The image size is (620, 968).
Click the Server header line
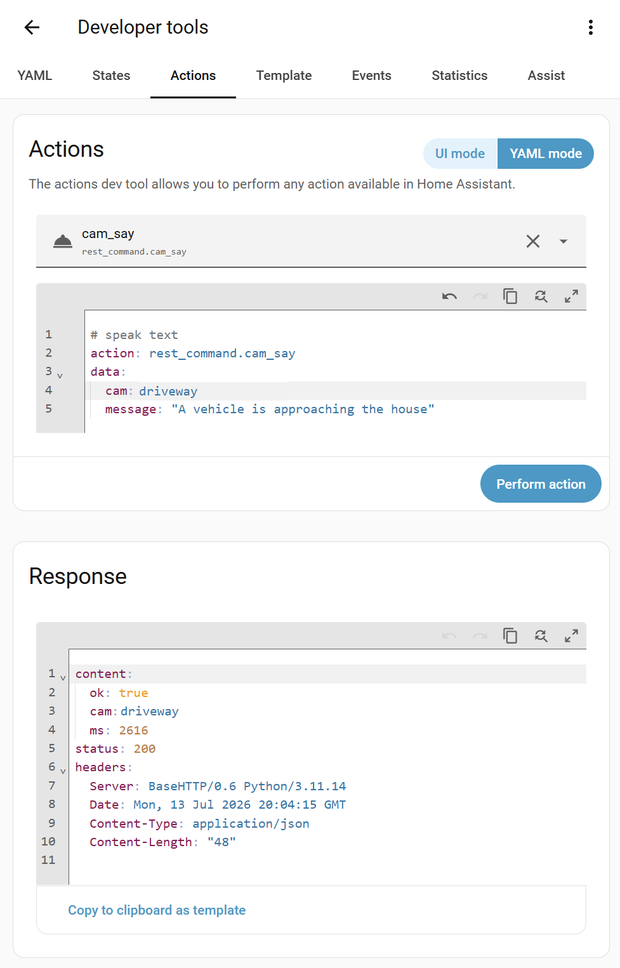pyautogui.click(x=218, y=786)
